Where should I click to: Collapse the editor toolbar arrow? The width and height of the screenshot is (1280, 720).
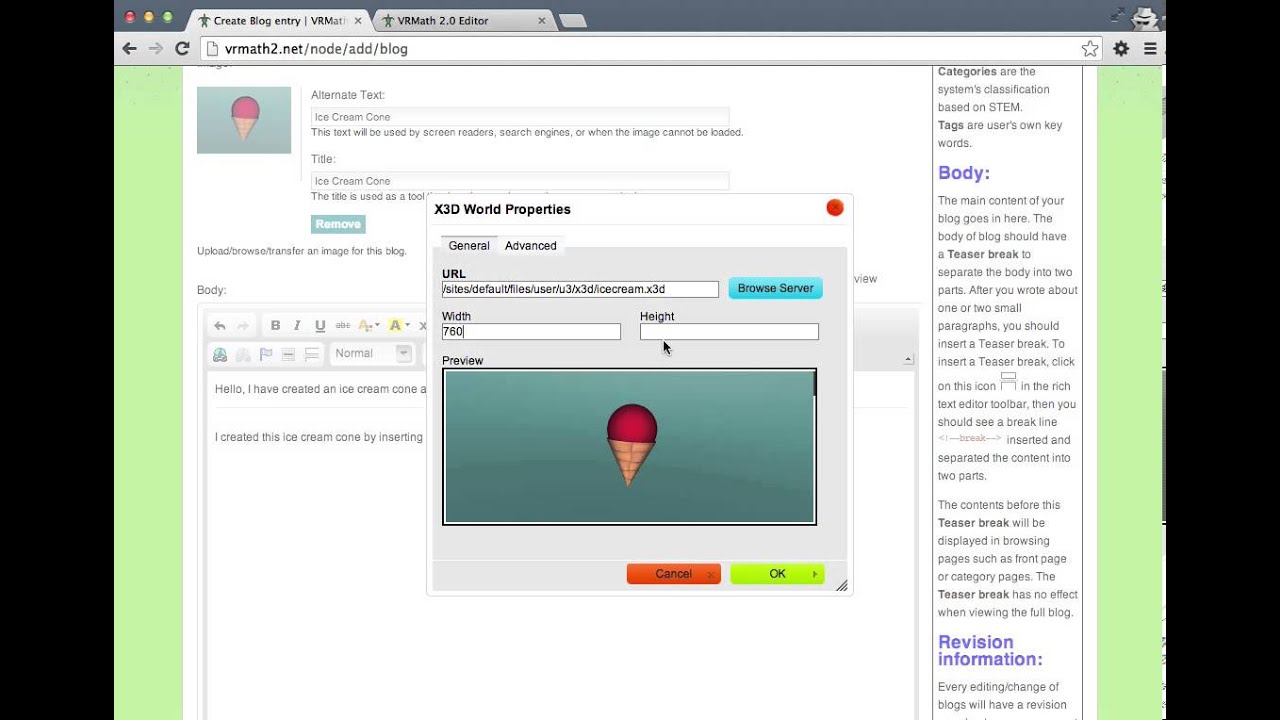(x=908, y=359)
